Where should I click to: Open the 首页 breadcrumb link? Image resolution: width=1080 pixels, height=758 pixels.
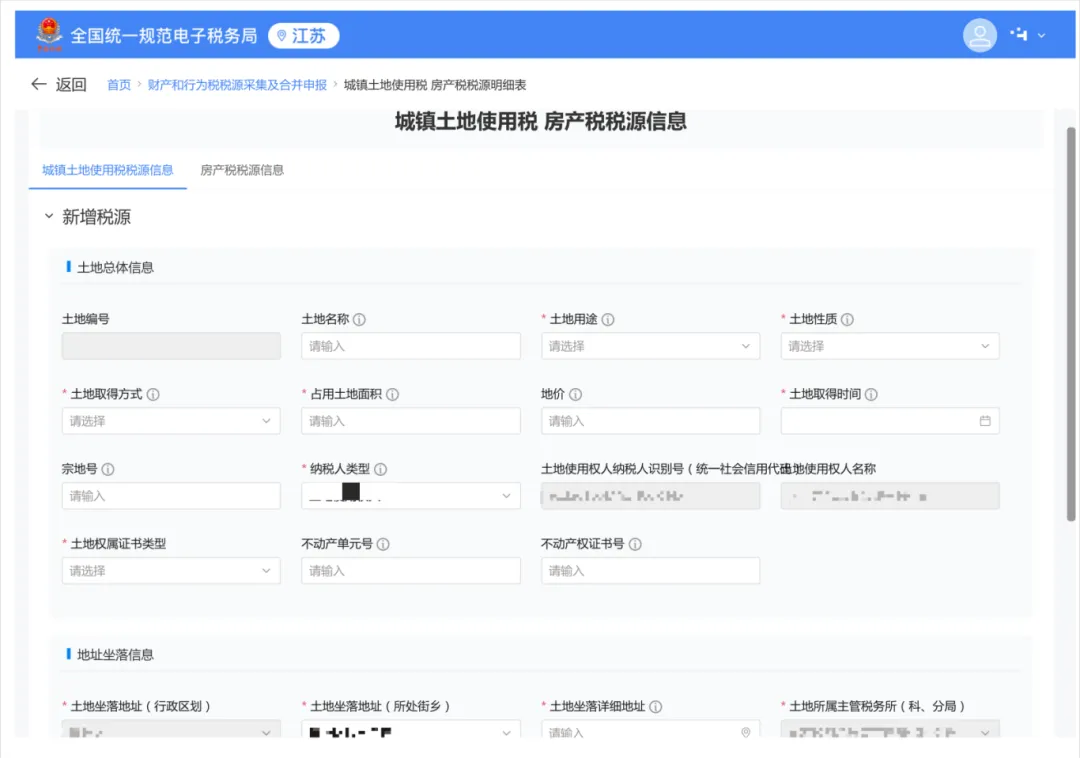tap(119, 84)
